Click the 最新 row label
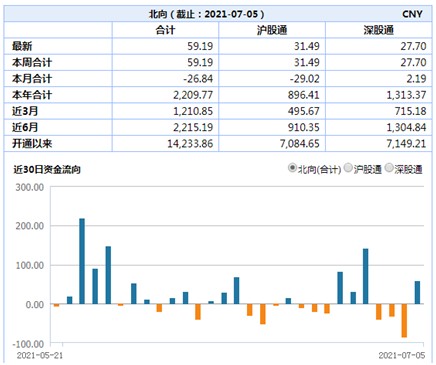Screen dimensions: 436x365 [22, 46]
